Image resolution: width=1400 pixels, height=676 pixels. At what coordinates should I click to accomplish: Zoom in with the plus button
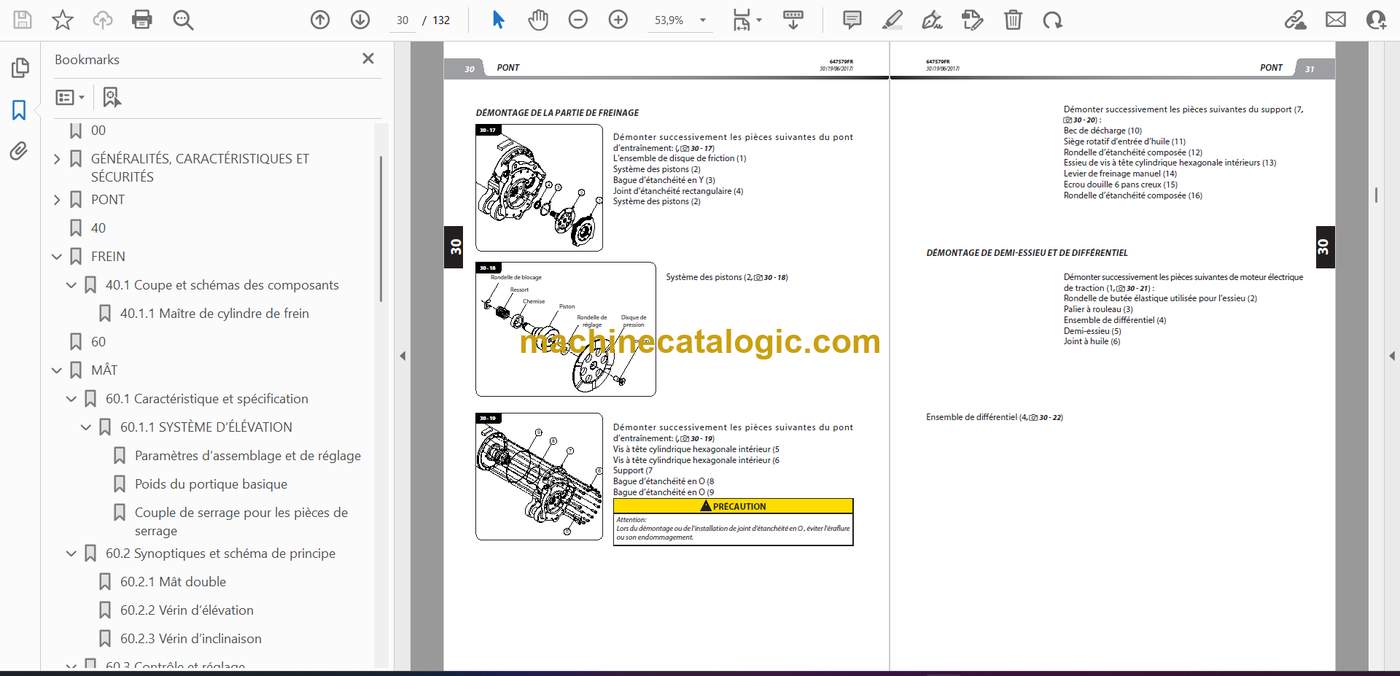pyautogui.click(x=618, y=20)
